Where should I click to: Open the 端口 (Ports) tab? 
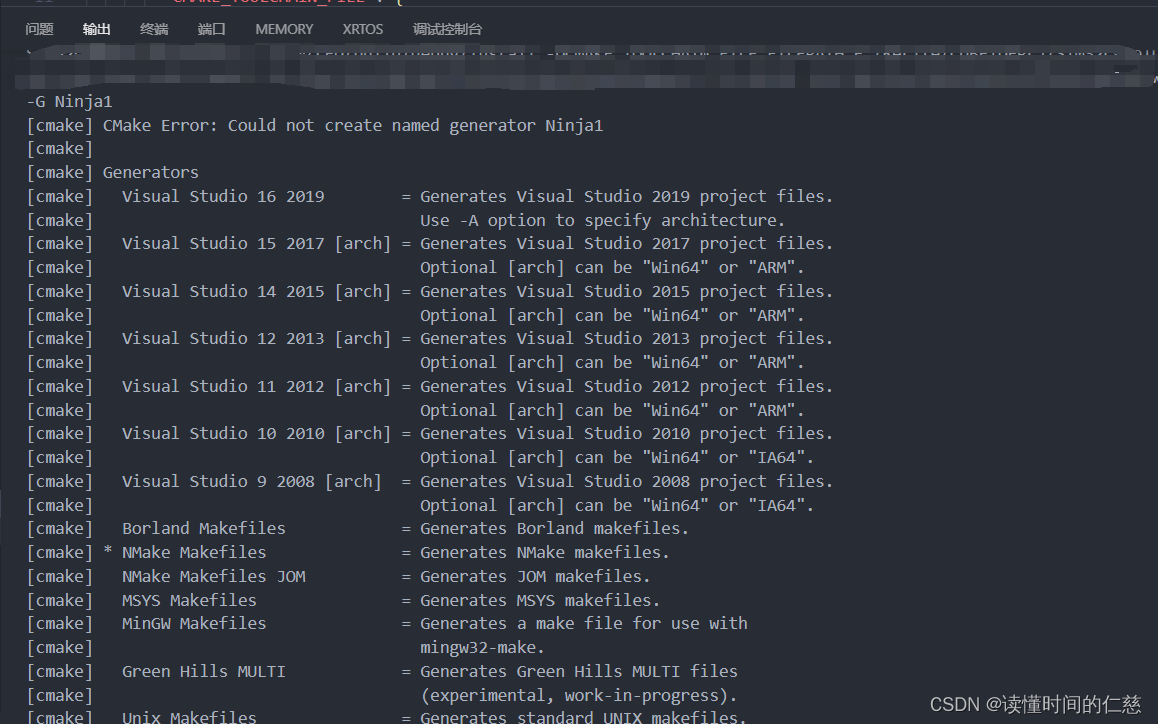tap(211, 29)
